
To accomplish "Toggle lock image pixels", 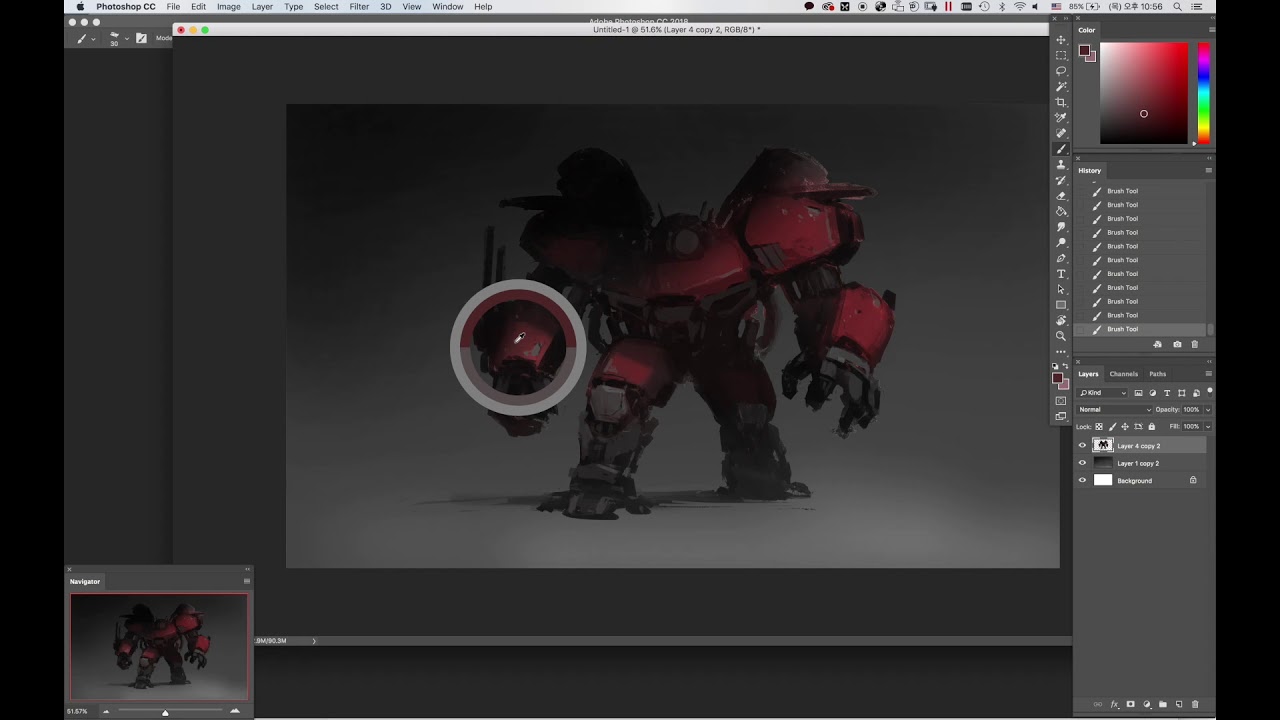I will point(1112,426).
